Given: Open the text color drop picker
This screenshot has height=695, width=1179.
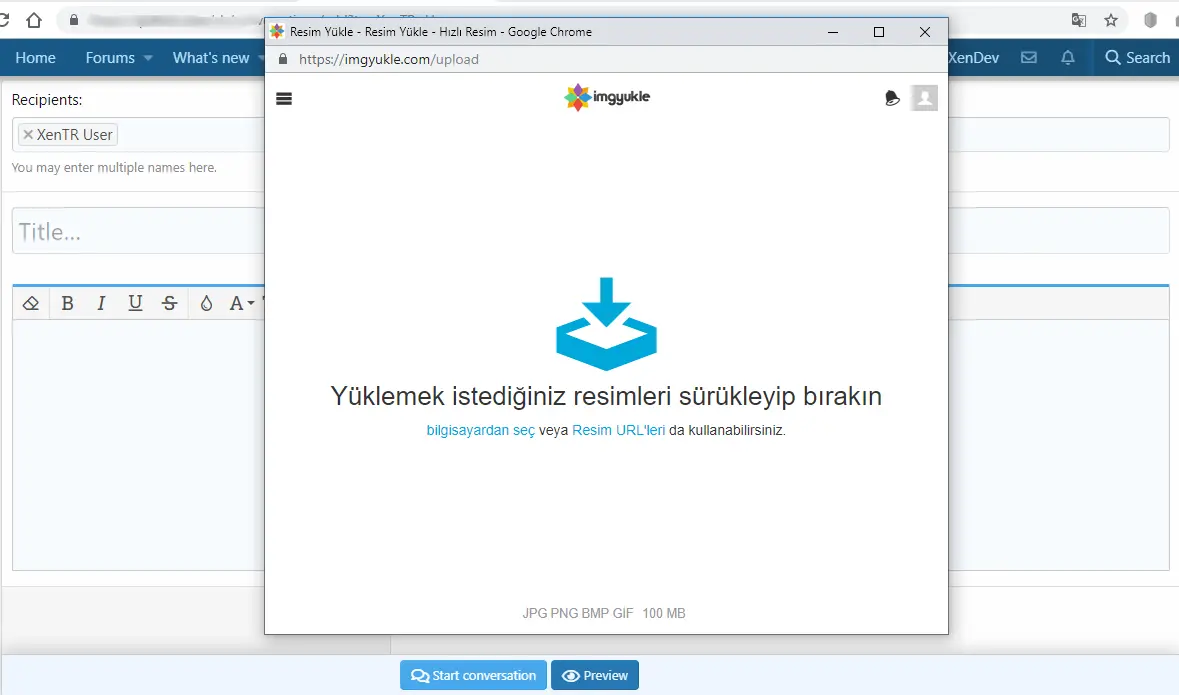Looking at the screenshot, I should coord(206,303).
